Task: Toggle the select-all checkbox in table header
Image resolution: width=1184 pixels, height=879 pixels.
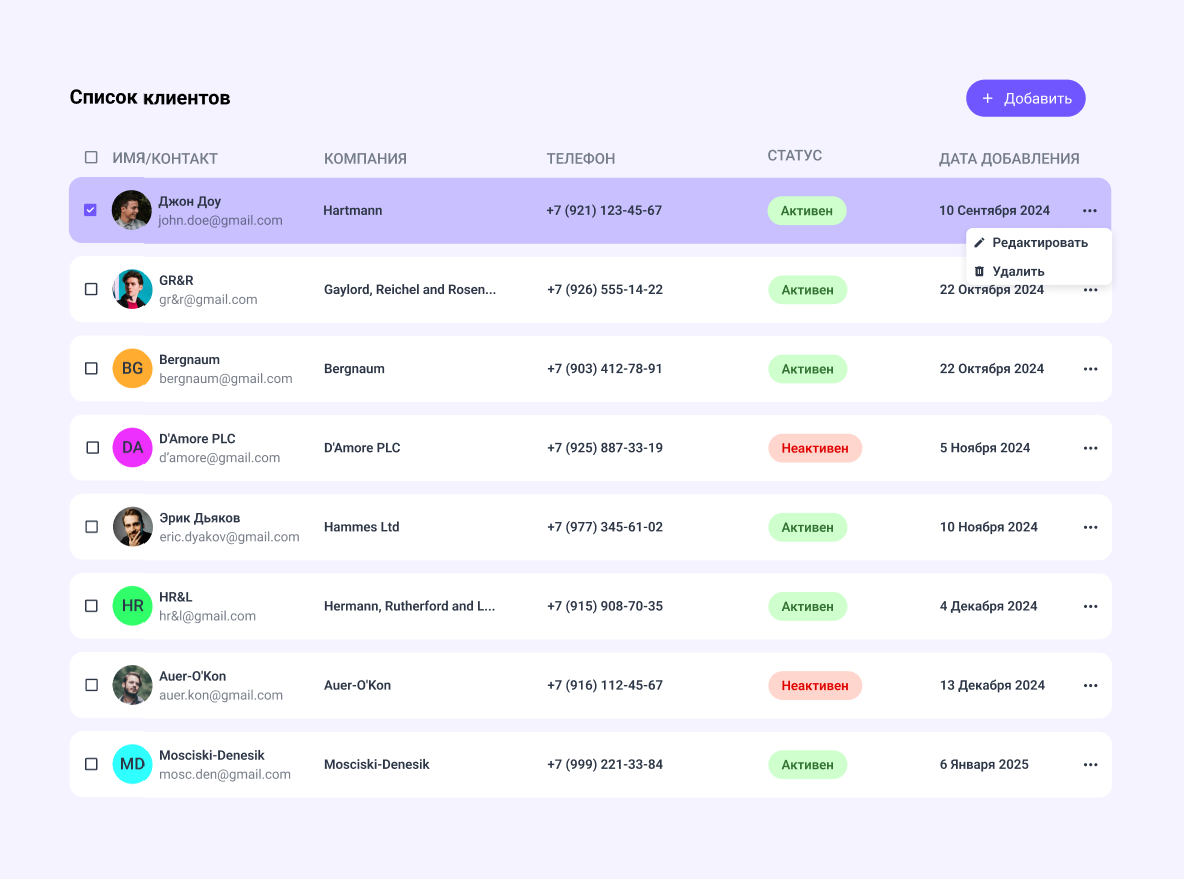Action: point(91,157)
